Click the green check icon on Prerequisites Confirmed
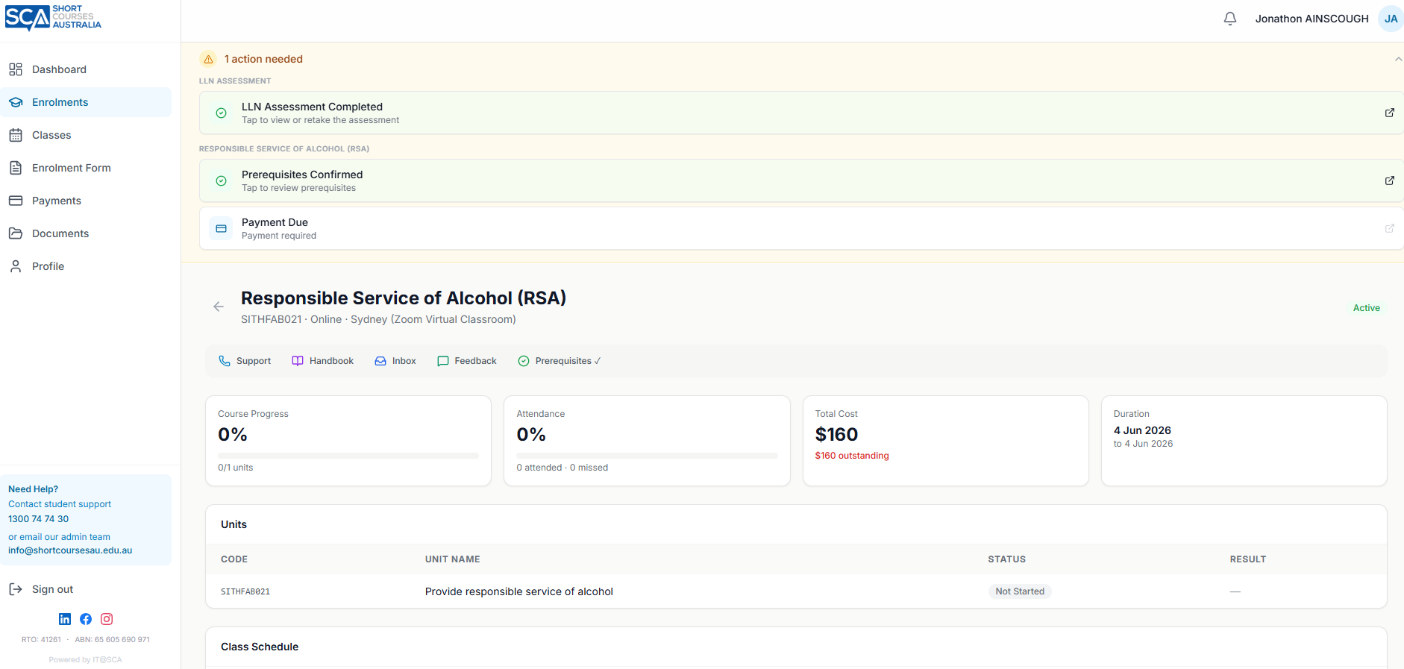Screen dimensions: 1404x669 pyautogui.click(x=221, y=181)
